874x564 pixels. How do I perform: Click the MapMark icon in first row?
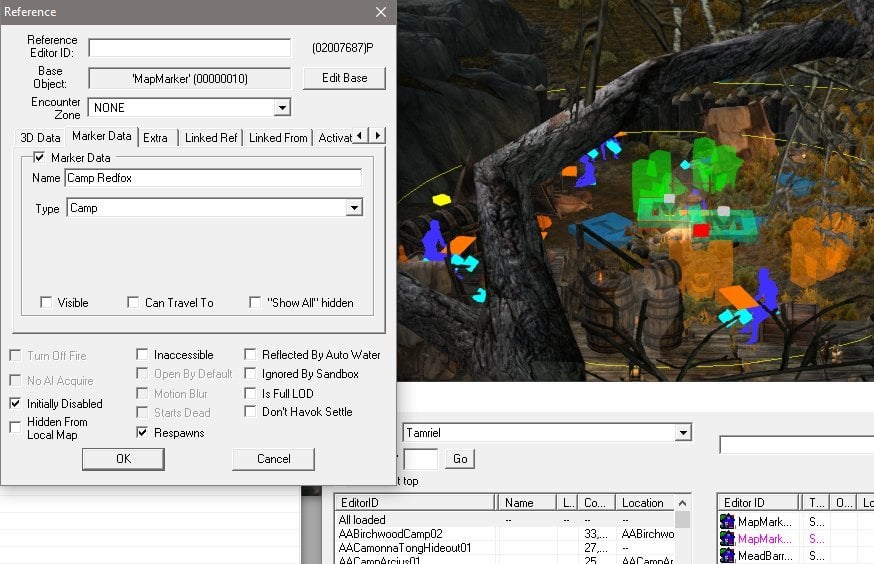click(x=727, y=522)
